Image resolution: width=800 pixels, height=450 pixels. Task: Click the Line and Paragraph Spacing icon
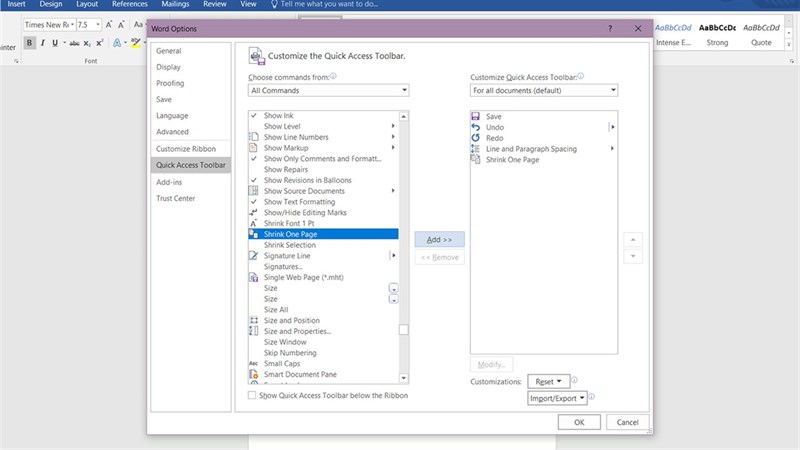click(476, 148)
